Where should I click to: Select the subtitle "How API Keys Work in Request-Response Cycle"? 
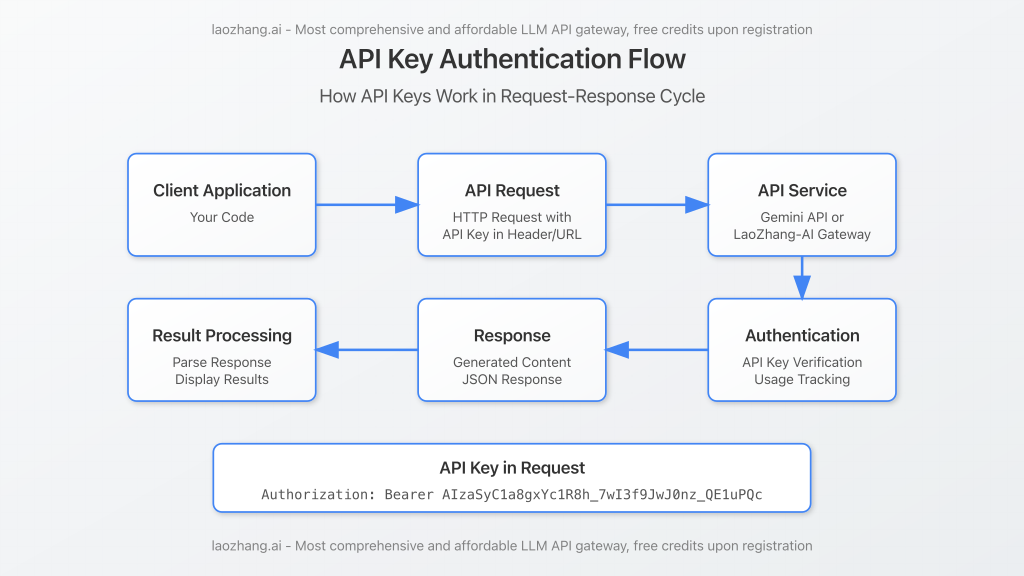point(512,97)
